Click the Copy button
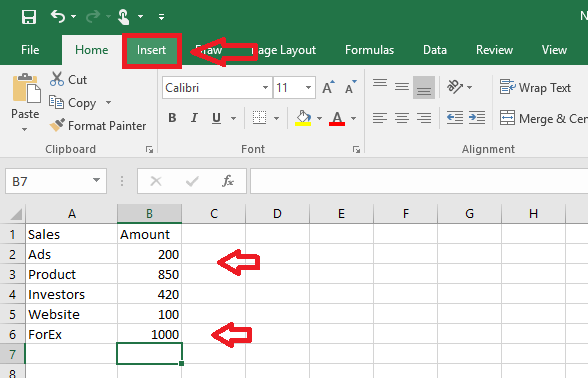Viewport: 588px width, 378px height. click(73, 103)
